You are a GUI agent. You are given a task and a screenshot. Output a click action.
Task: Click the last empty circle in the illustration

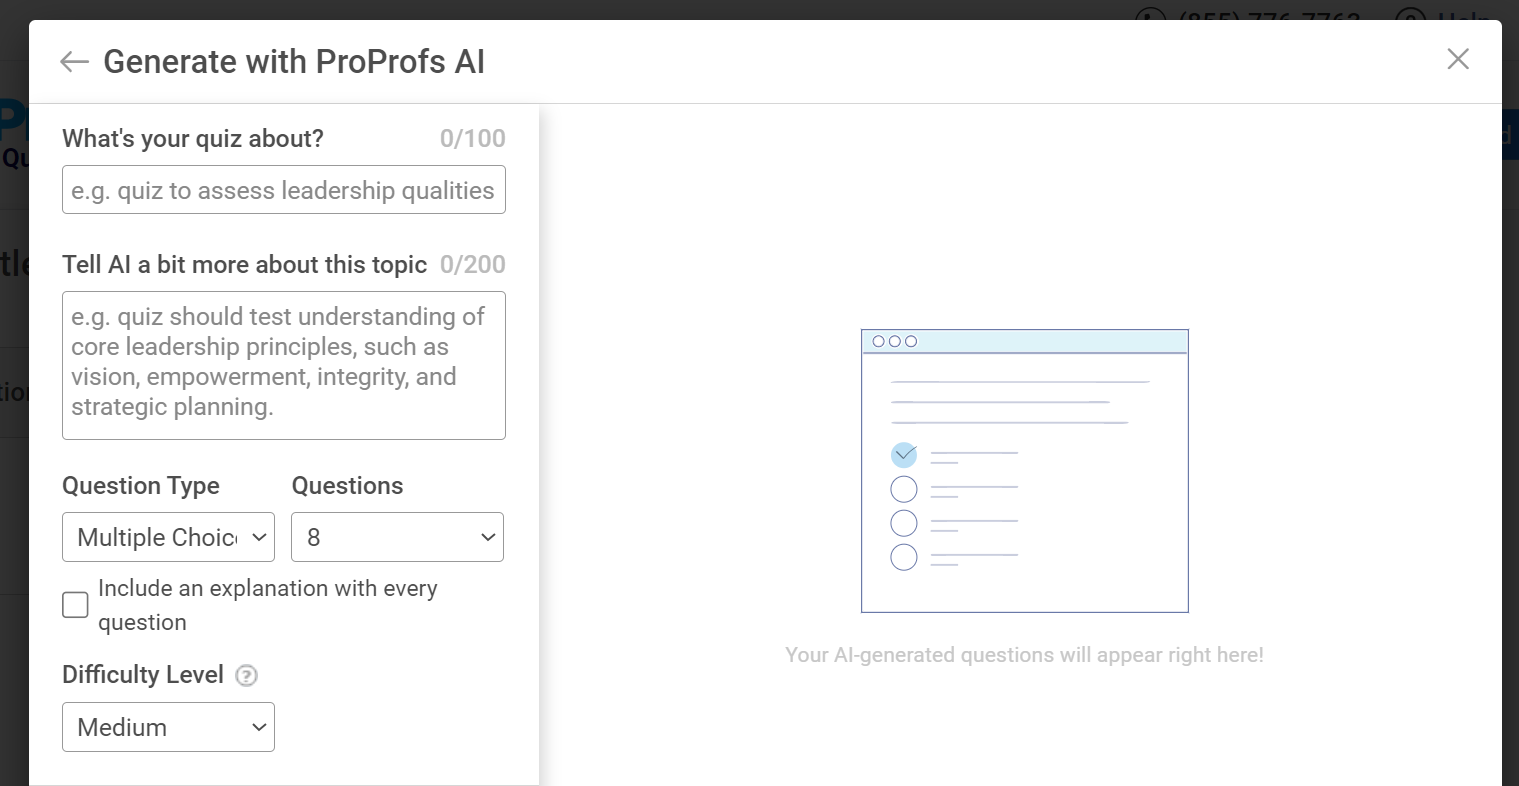coord(904,557)
